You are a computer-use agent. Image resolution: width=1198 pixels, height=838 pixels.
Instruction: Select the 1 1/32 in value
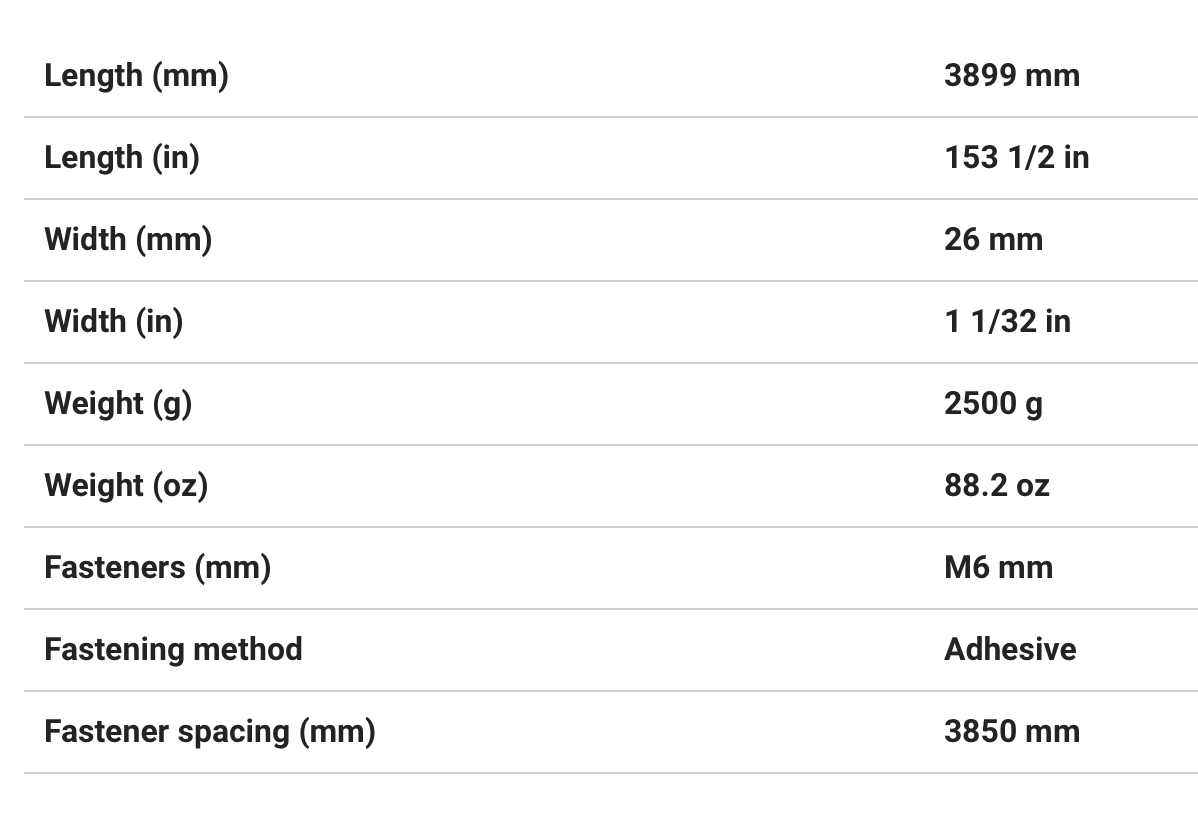[1007, 322]
